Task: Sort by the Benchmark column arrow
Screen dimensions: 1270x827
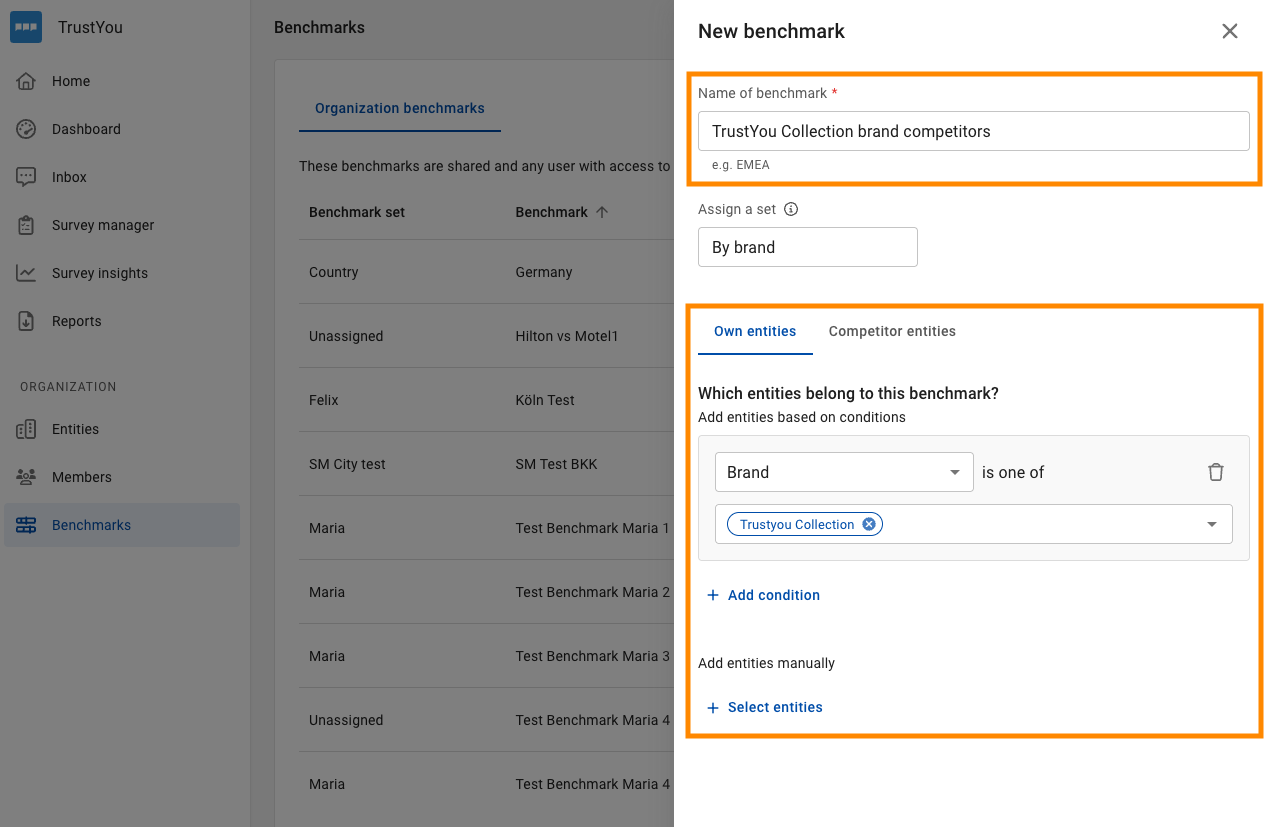Action: coord(602,212)
